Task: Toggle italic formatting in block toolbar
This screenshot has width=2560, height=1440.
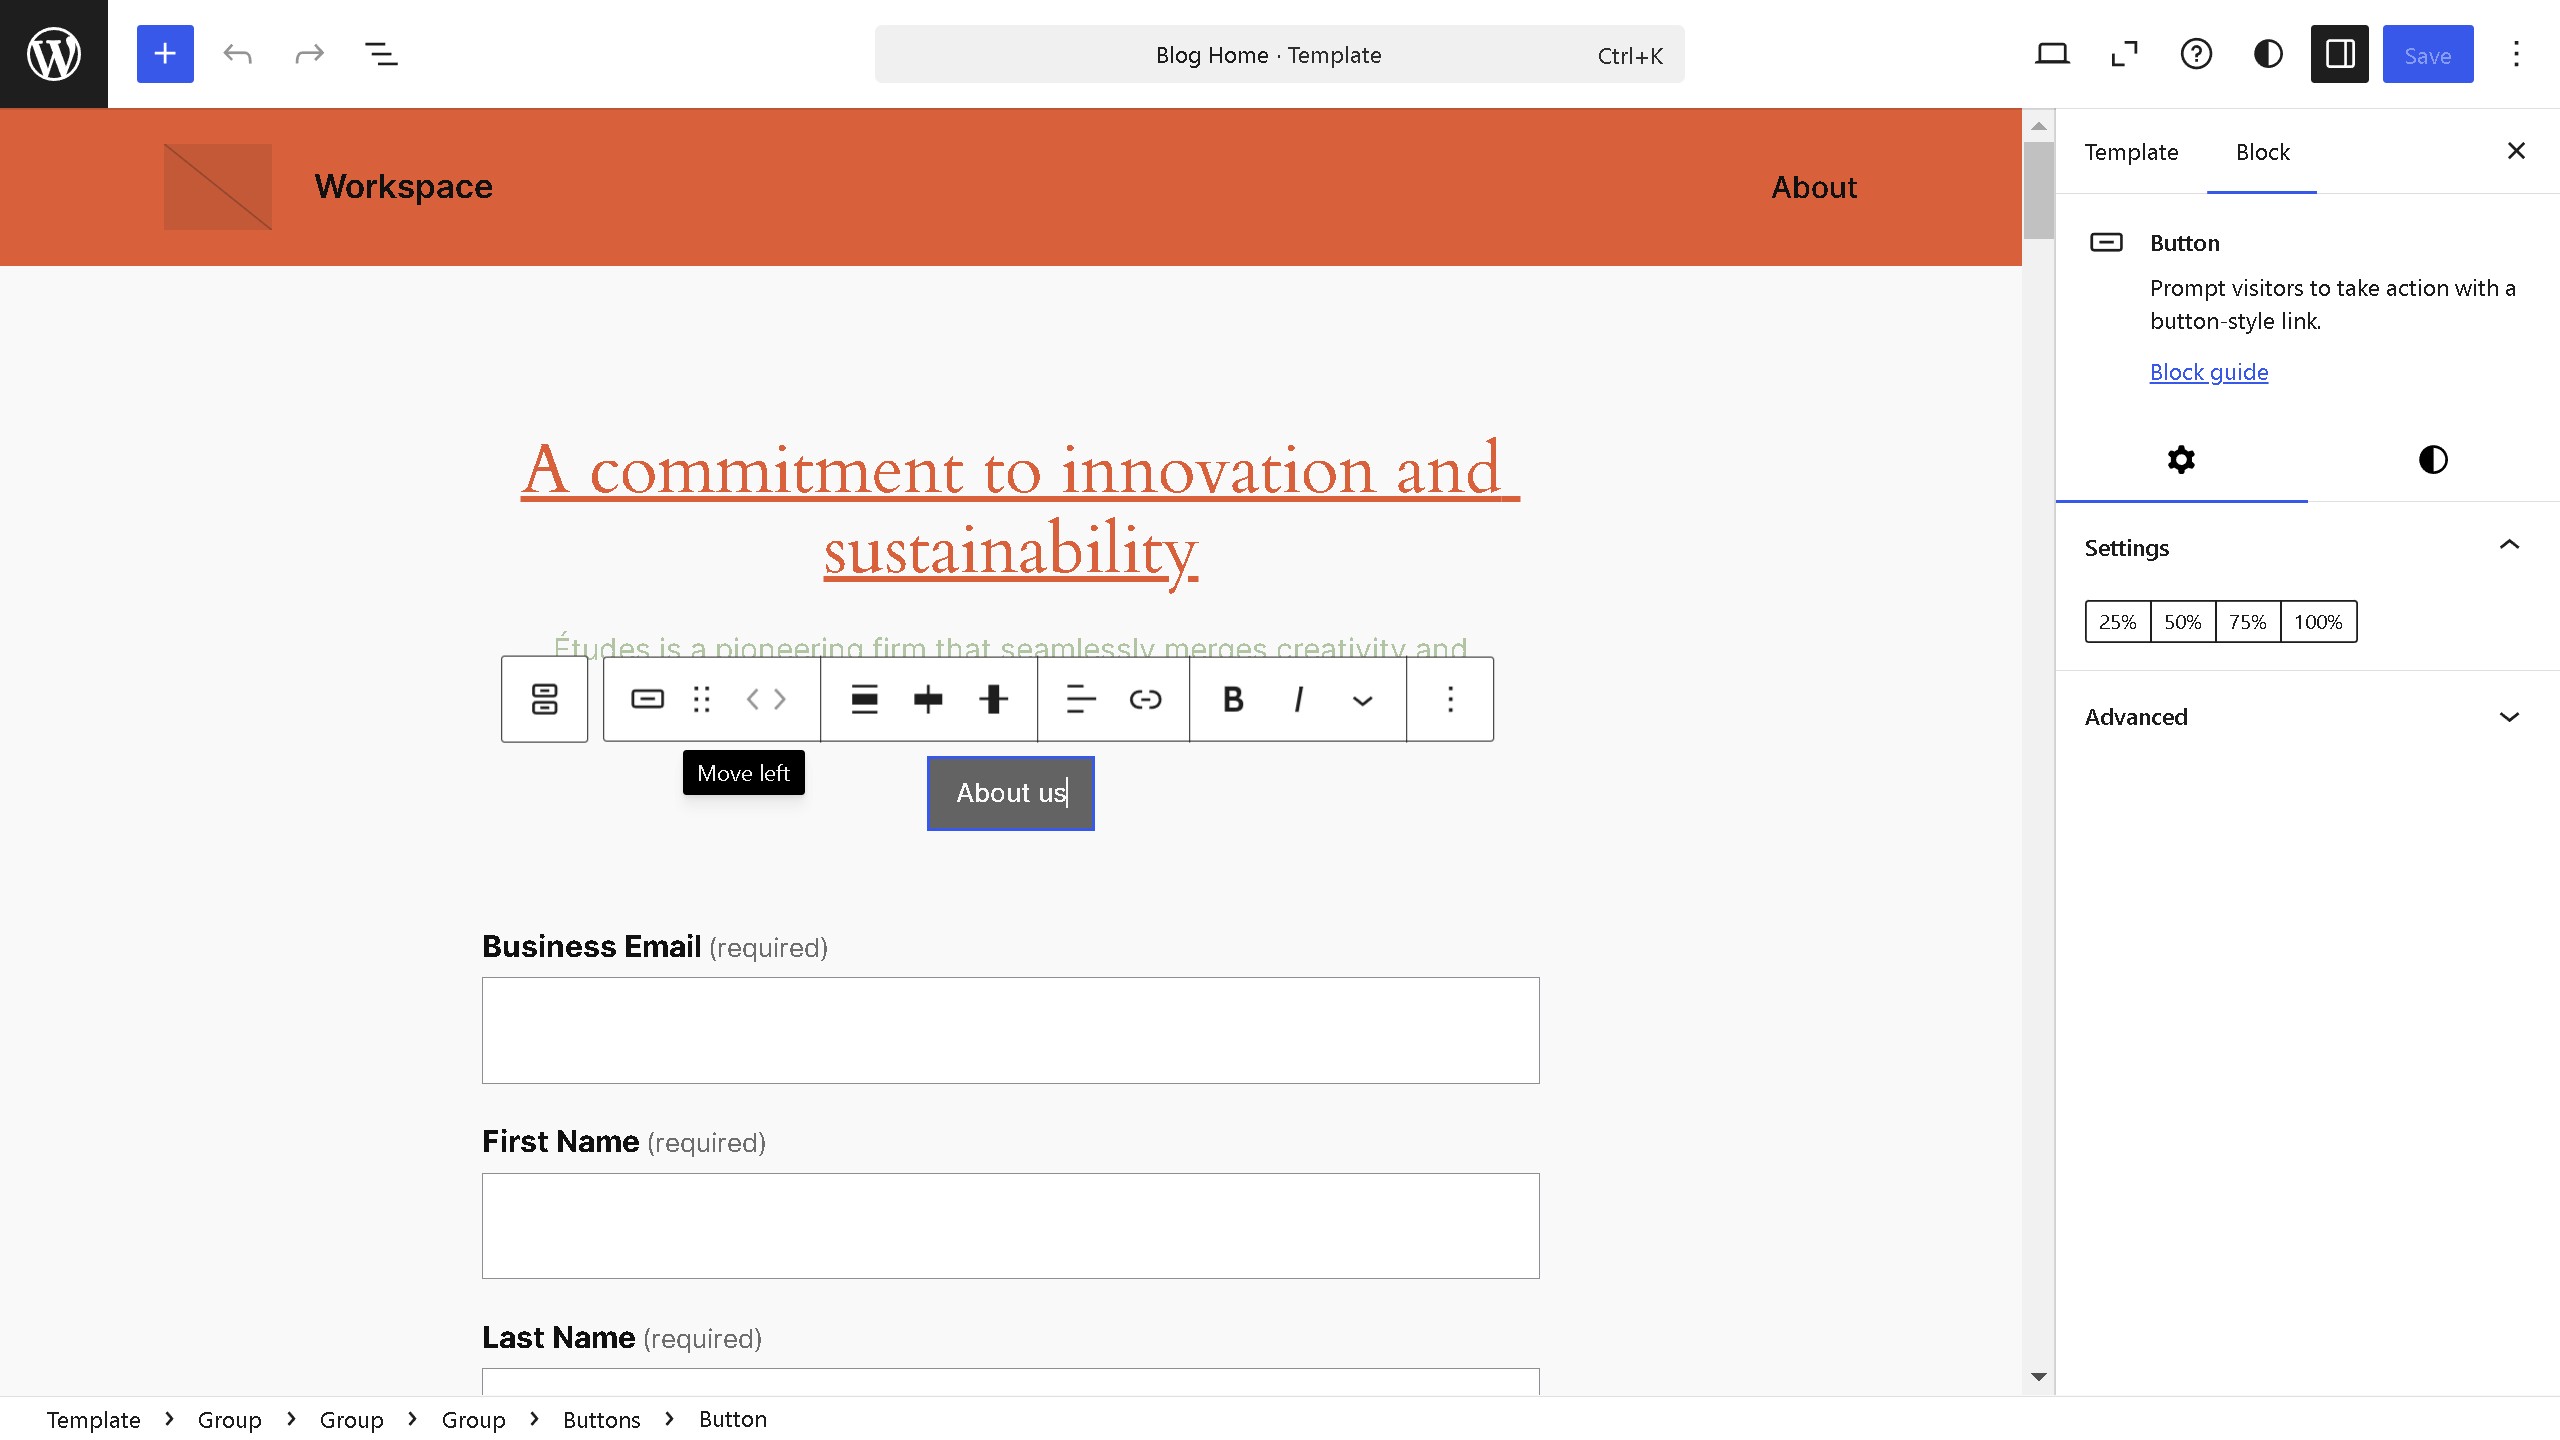Action: 1298,699
